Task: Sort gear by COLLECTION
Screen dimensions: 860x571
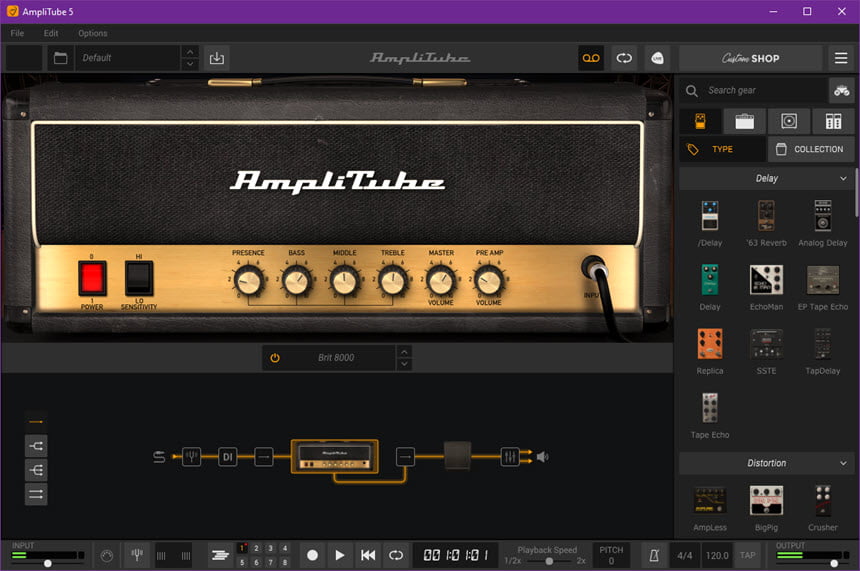Action: 811,149
